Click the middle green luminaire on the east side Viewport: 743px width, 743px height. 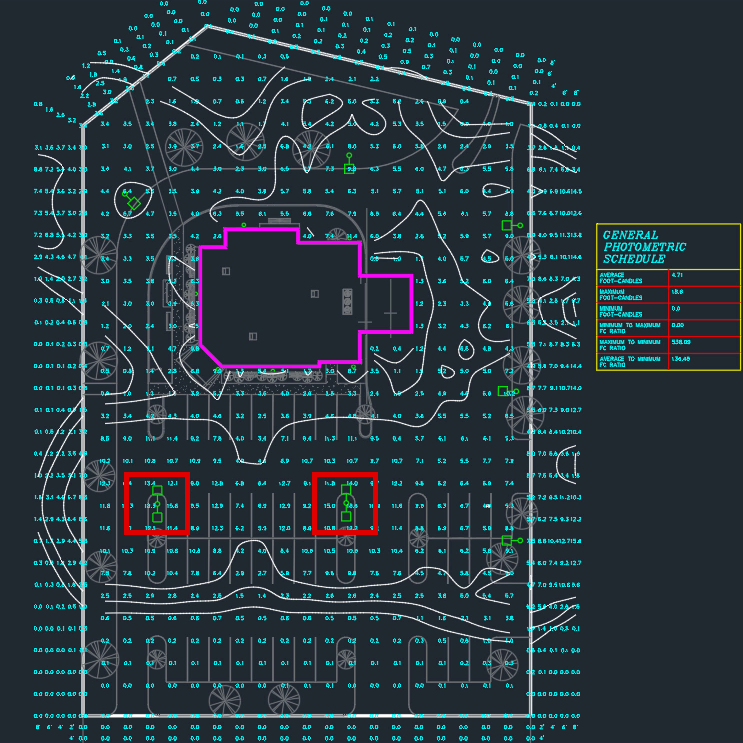pos(508,391)
